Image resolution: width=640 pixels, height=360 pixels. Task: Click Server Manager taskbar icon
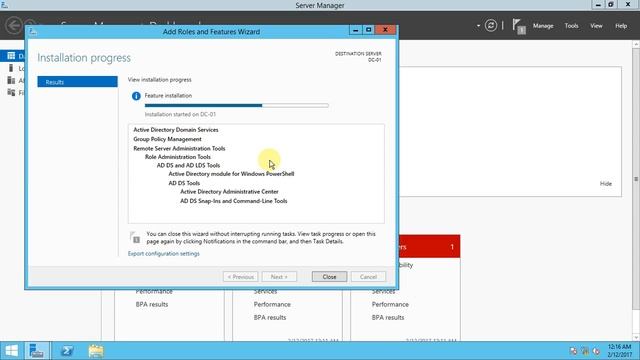pyautogui.click(x=37, y=351)
